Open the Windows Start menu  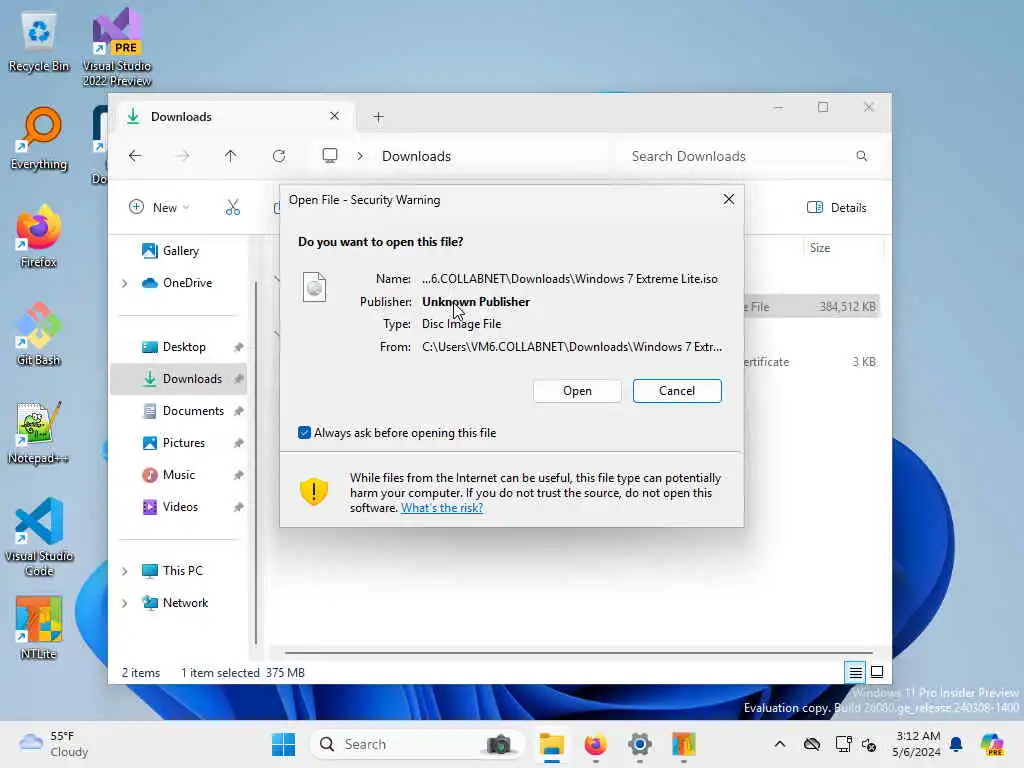click(x=283, y=744)
